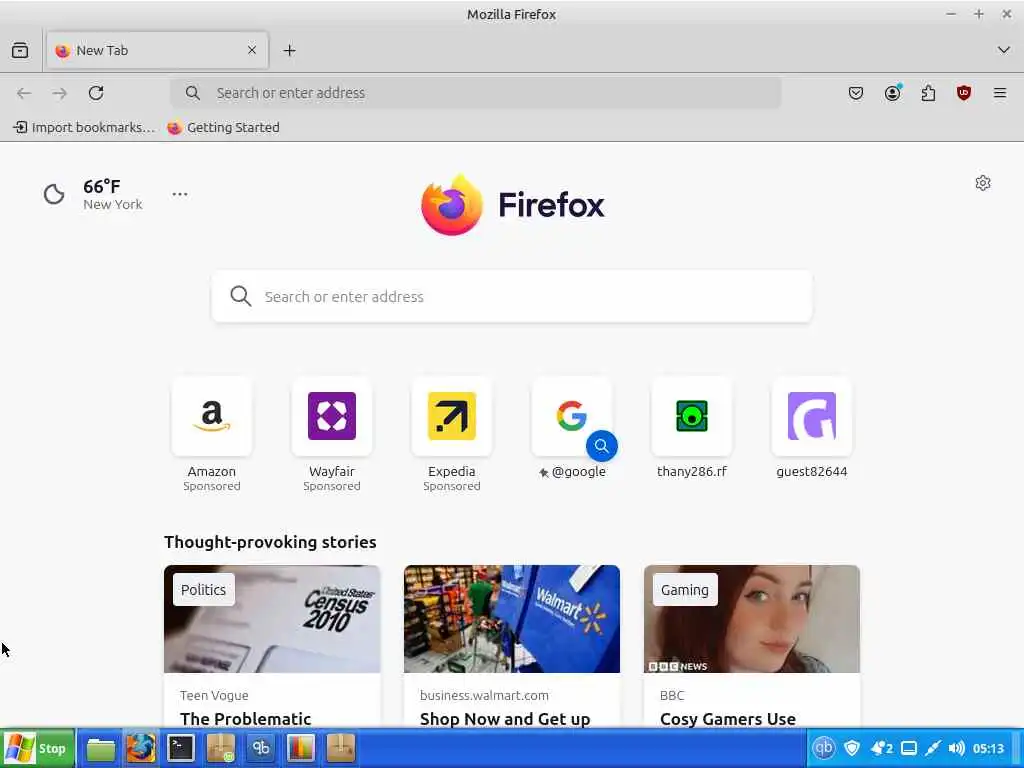Click the 05:13 clock

pos(988,748)
